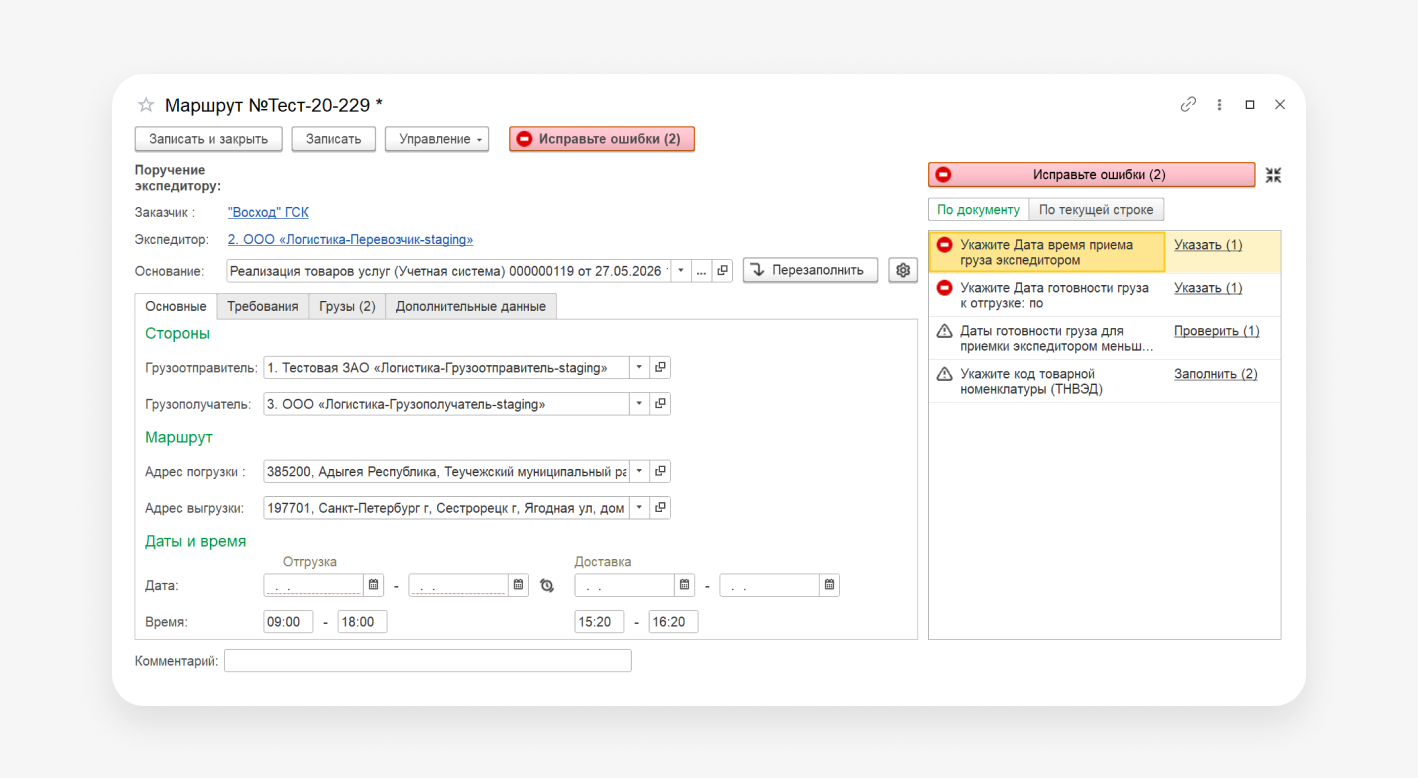Focus the Комментарий input field

pyautogui.click(x=428, y=661)
